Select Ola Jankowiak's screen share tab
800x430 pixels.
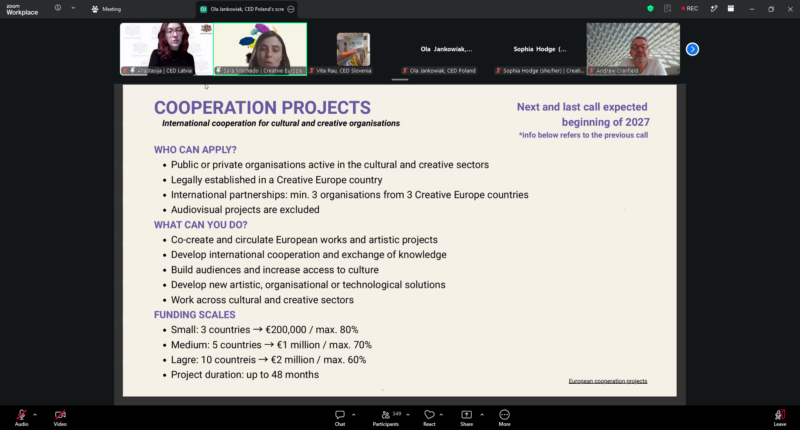[x=247, y=9]
